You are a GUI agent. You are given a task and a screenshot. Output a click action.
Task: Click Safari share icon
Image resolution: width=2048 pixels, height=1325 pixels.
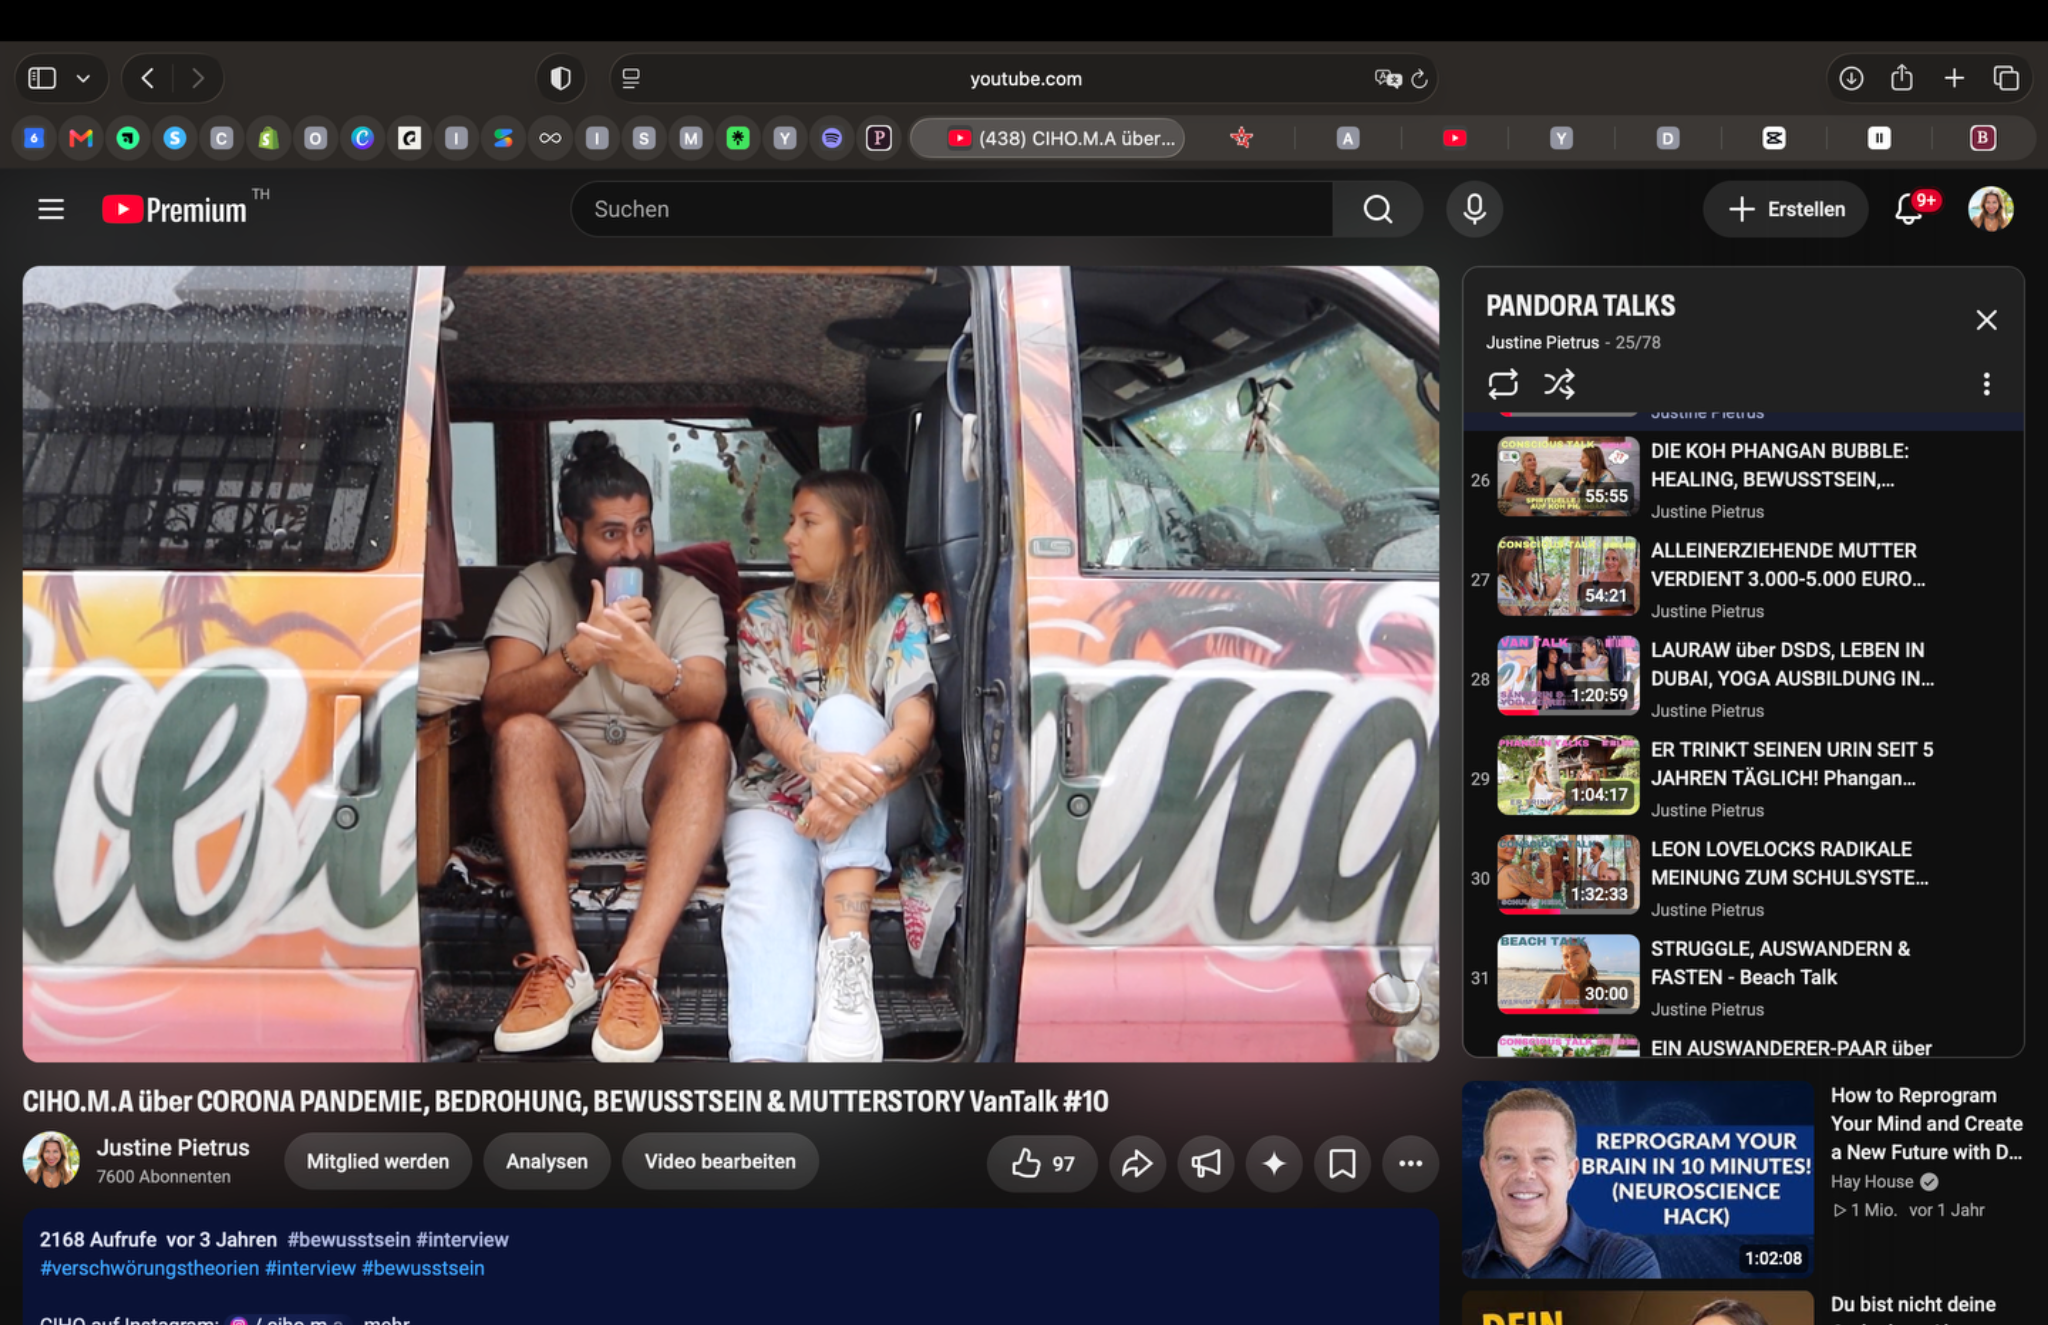pyautogui.click(x=1902, y=78)
